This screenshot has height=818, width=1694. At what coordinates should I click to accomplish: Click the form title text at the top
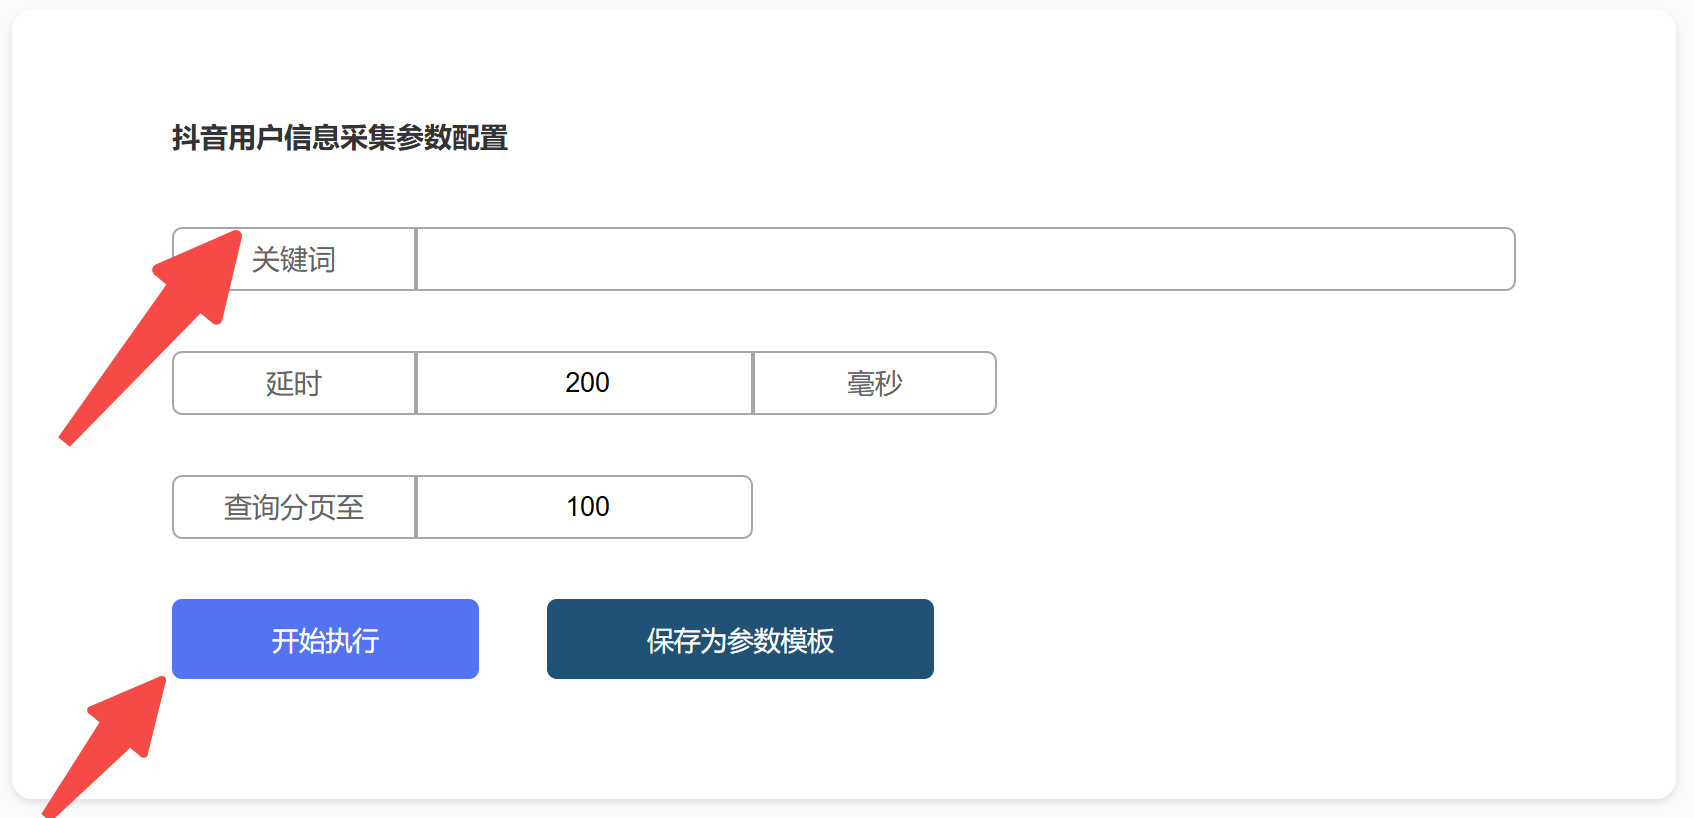click(340, 138)
